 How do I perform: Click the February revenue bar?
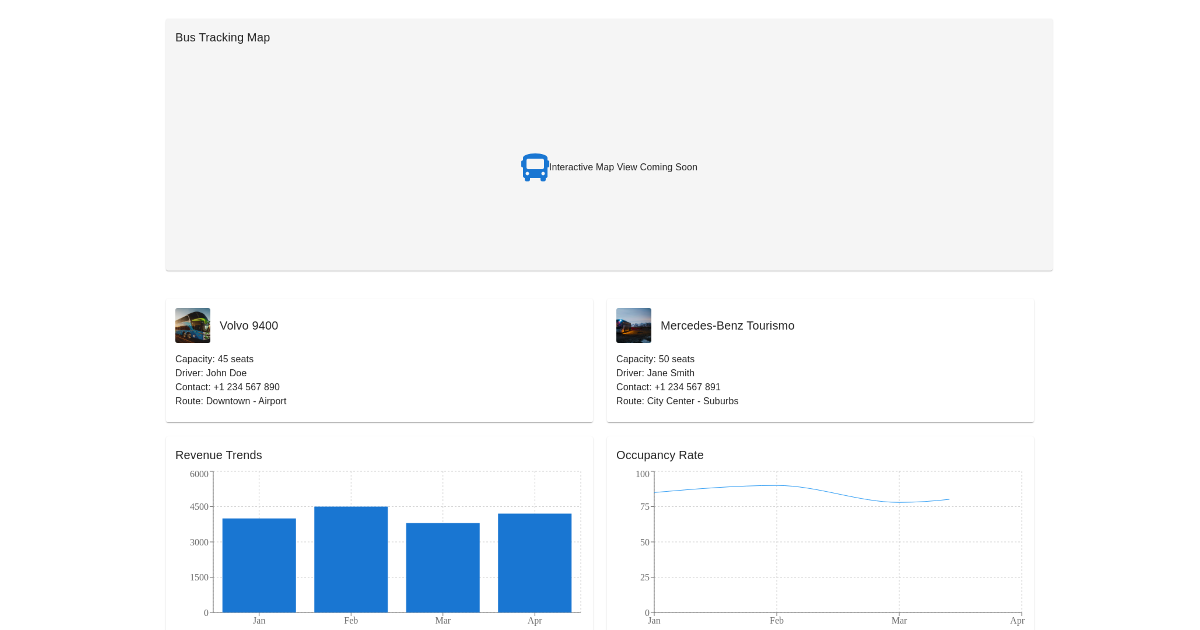pyautogui.click(x=351, y=559)
